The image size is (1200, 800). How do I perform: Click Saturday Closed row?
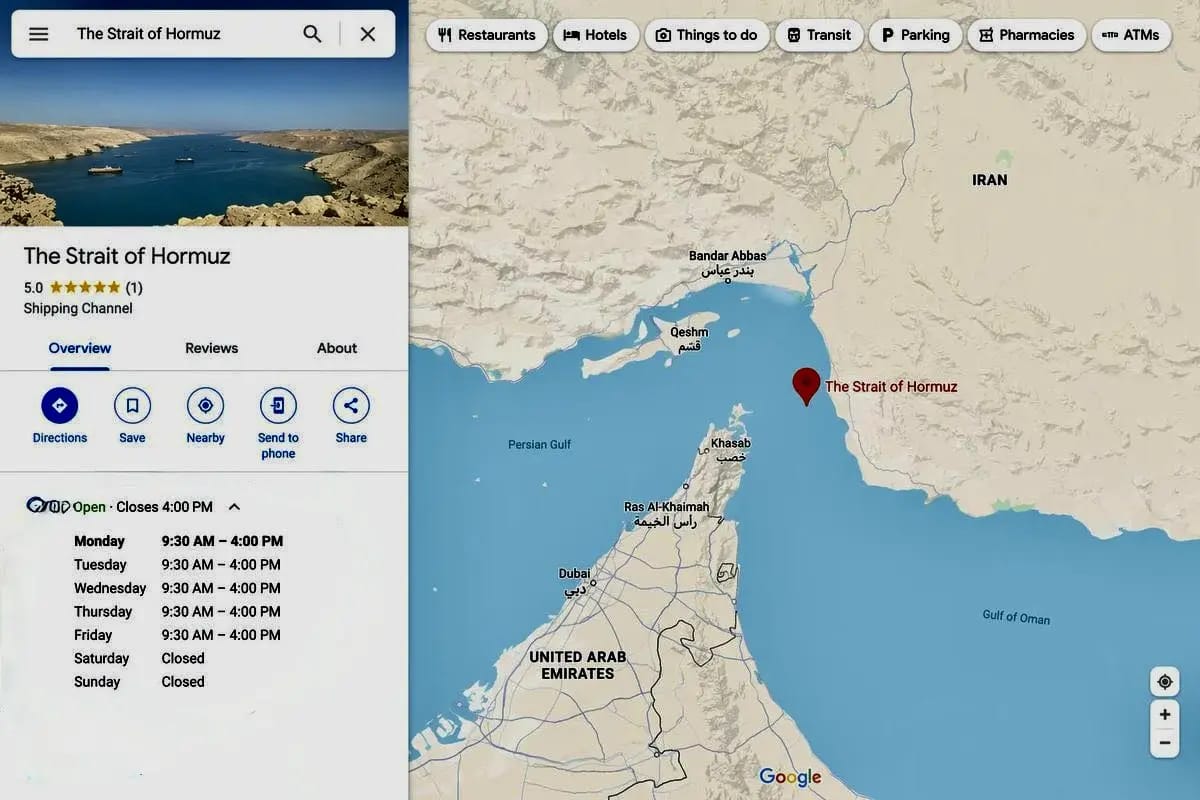(x=139, y=658)
